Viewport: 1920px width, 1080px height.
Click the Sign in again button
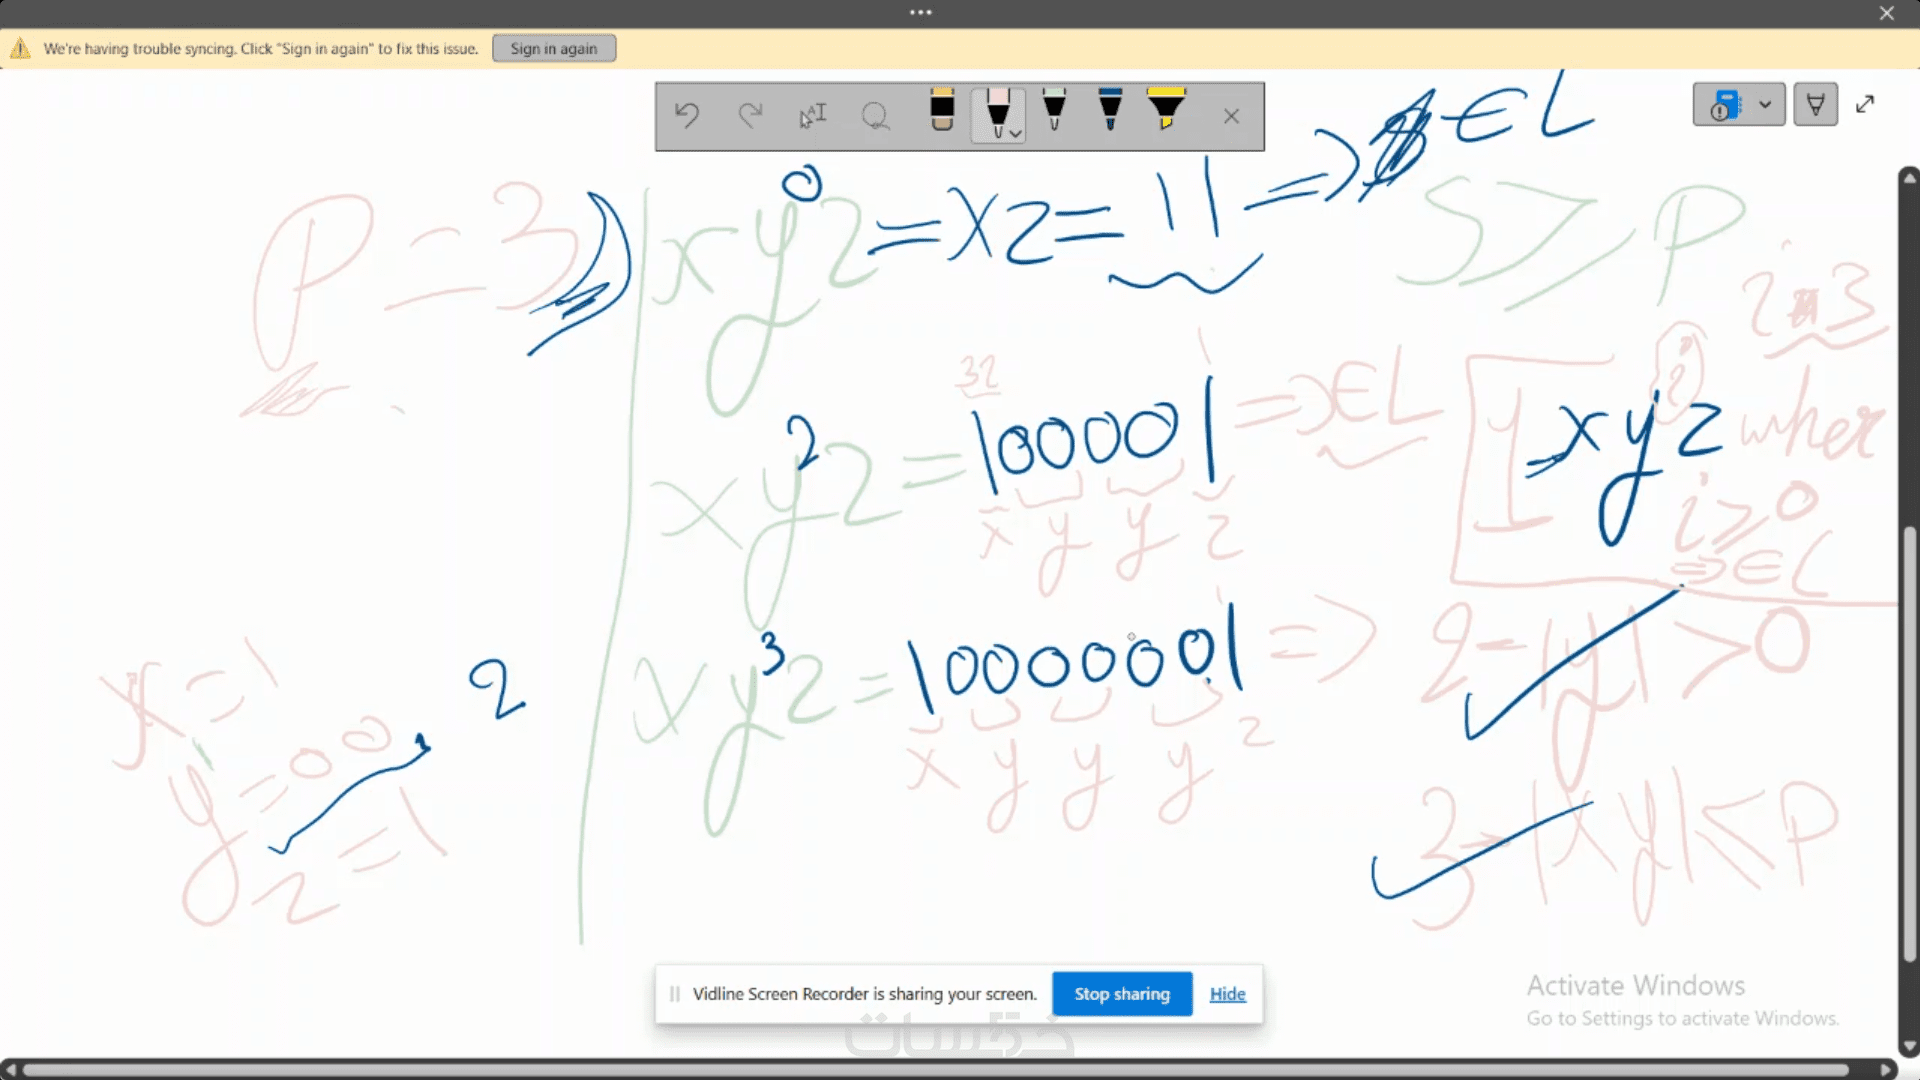[x=554, y=48]
